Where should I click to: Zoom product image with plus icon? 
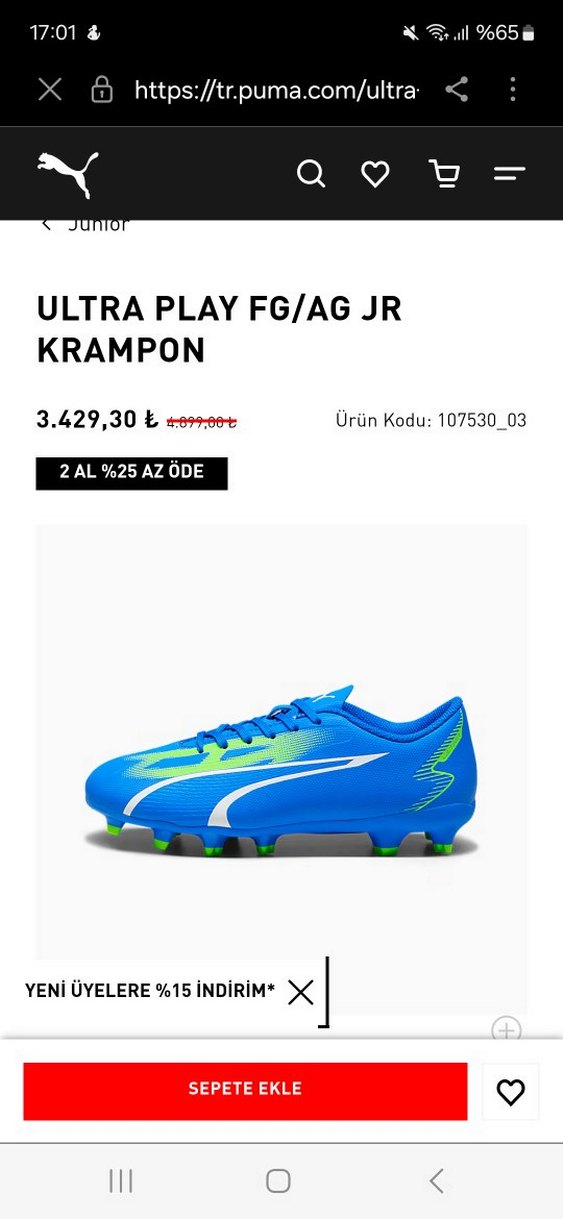tap(507, 1029)
